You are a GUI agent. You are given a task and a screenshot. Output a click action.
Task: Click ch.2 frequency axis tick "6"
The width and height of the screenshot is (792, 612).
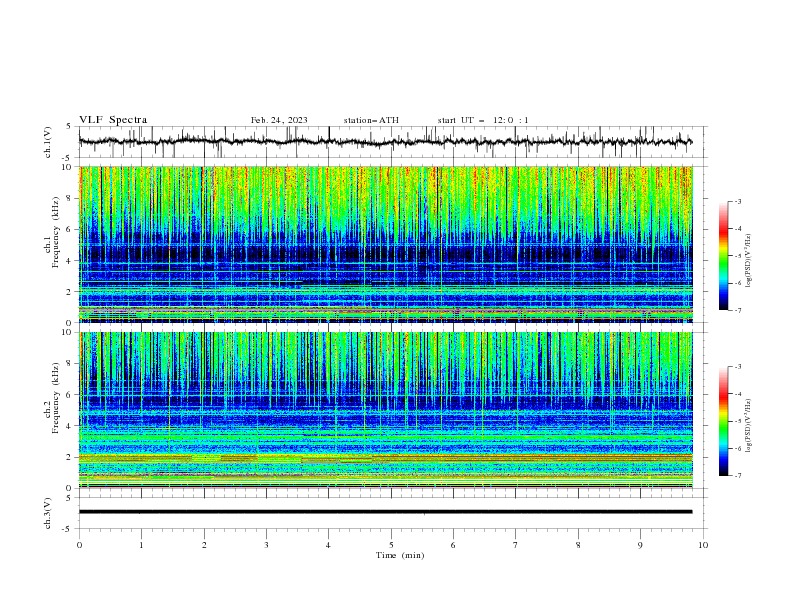point(70,395)
